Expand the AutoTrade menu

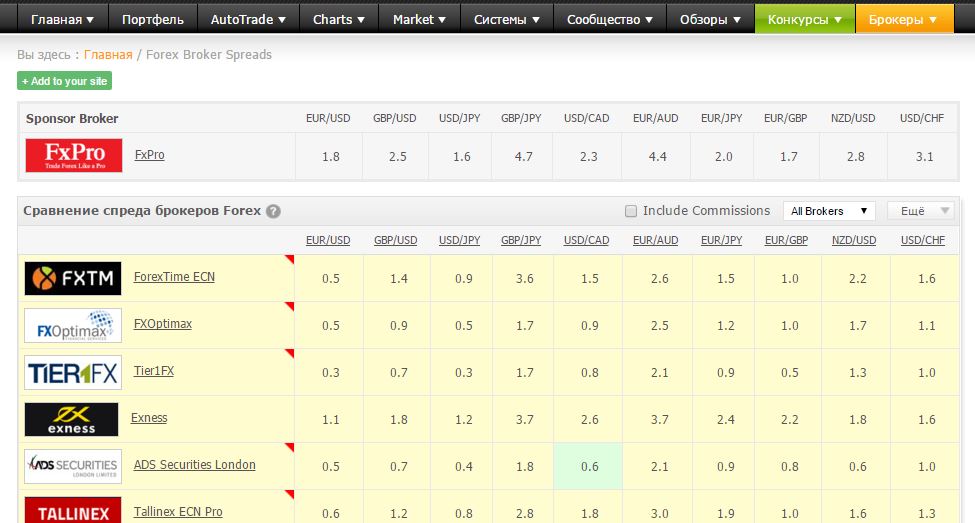click(248, 19)
